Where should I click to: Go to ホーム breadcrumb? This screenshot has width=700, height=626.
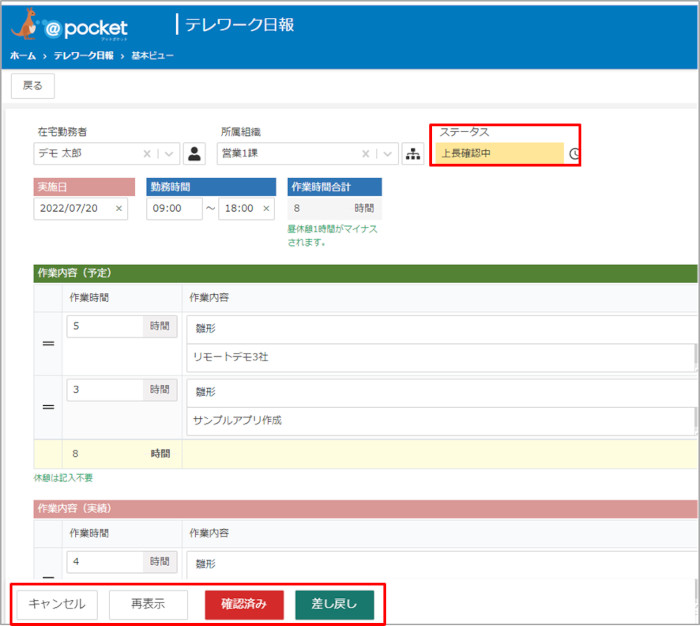pos(23,56)
